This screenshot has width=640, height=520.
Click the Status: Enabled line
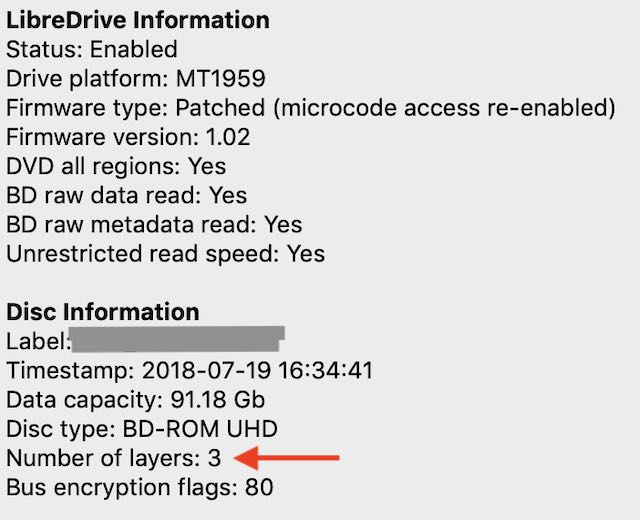point(92,49)
